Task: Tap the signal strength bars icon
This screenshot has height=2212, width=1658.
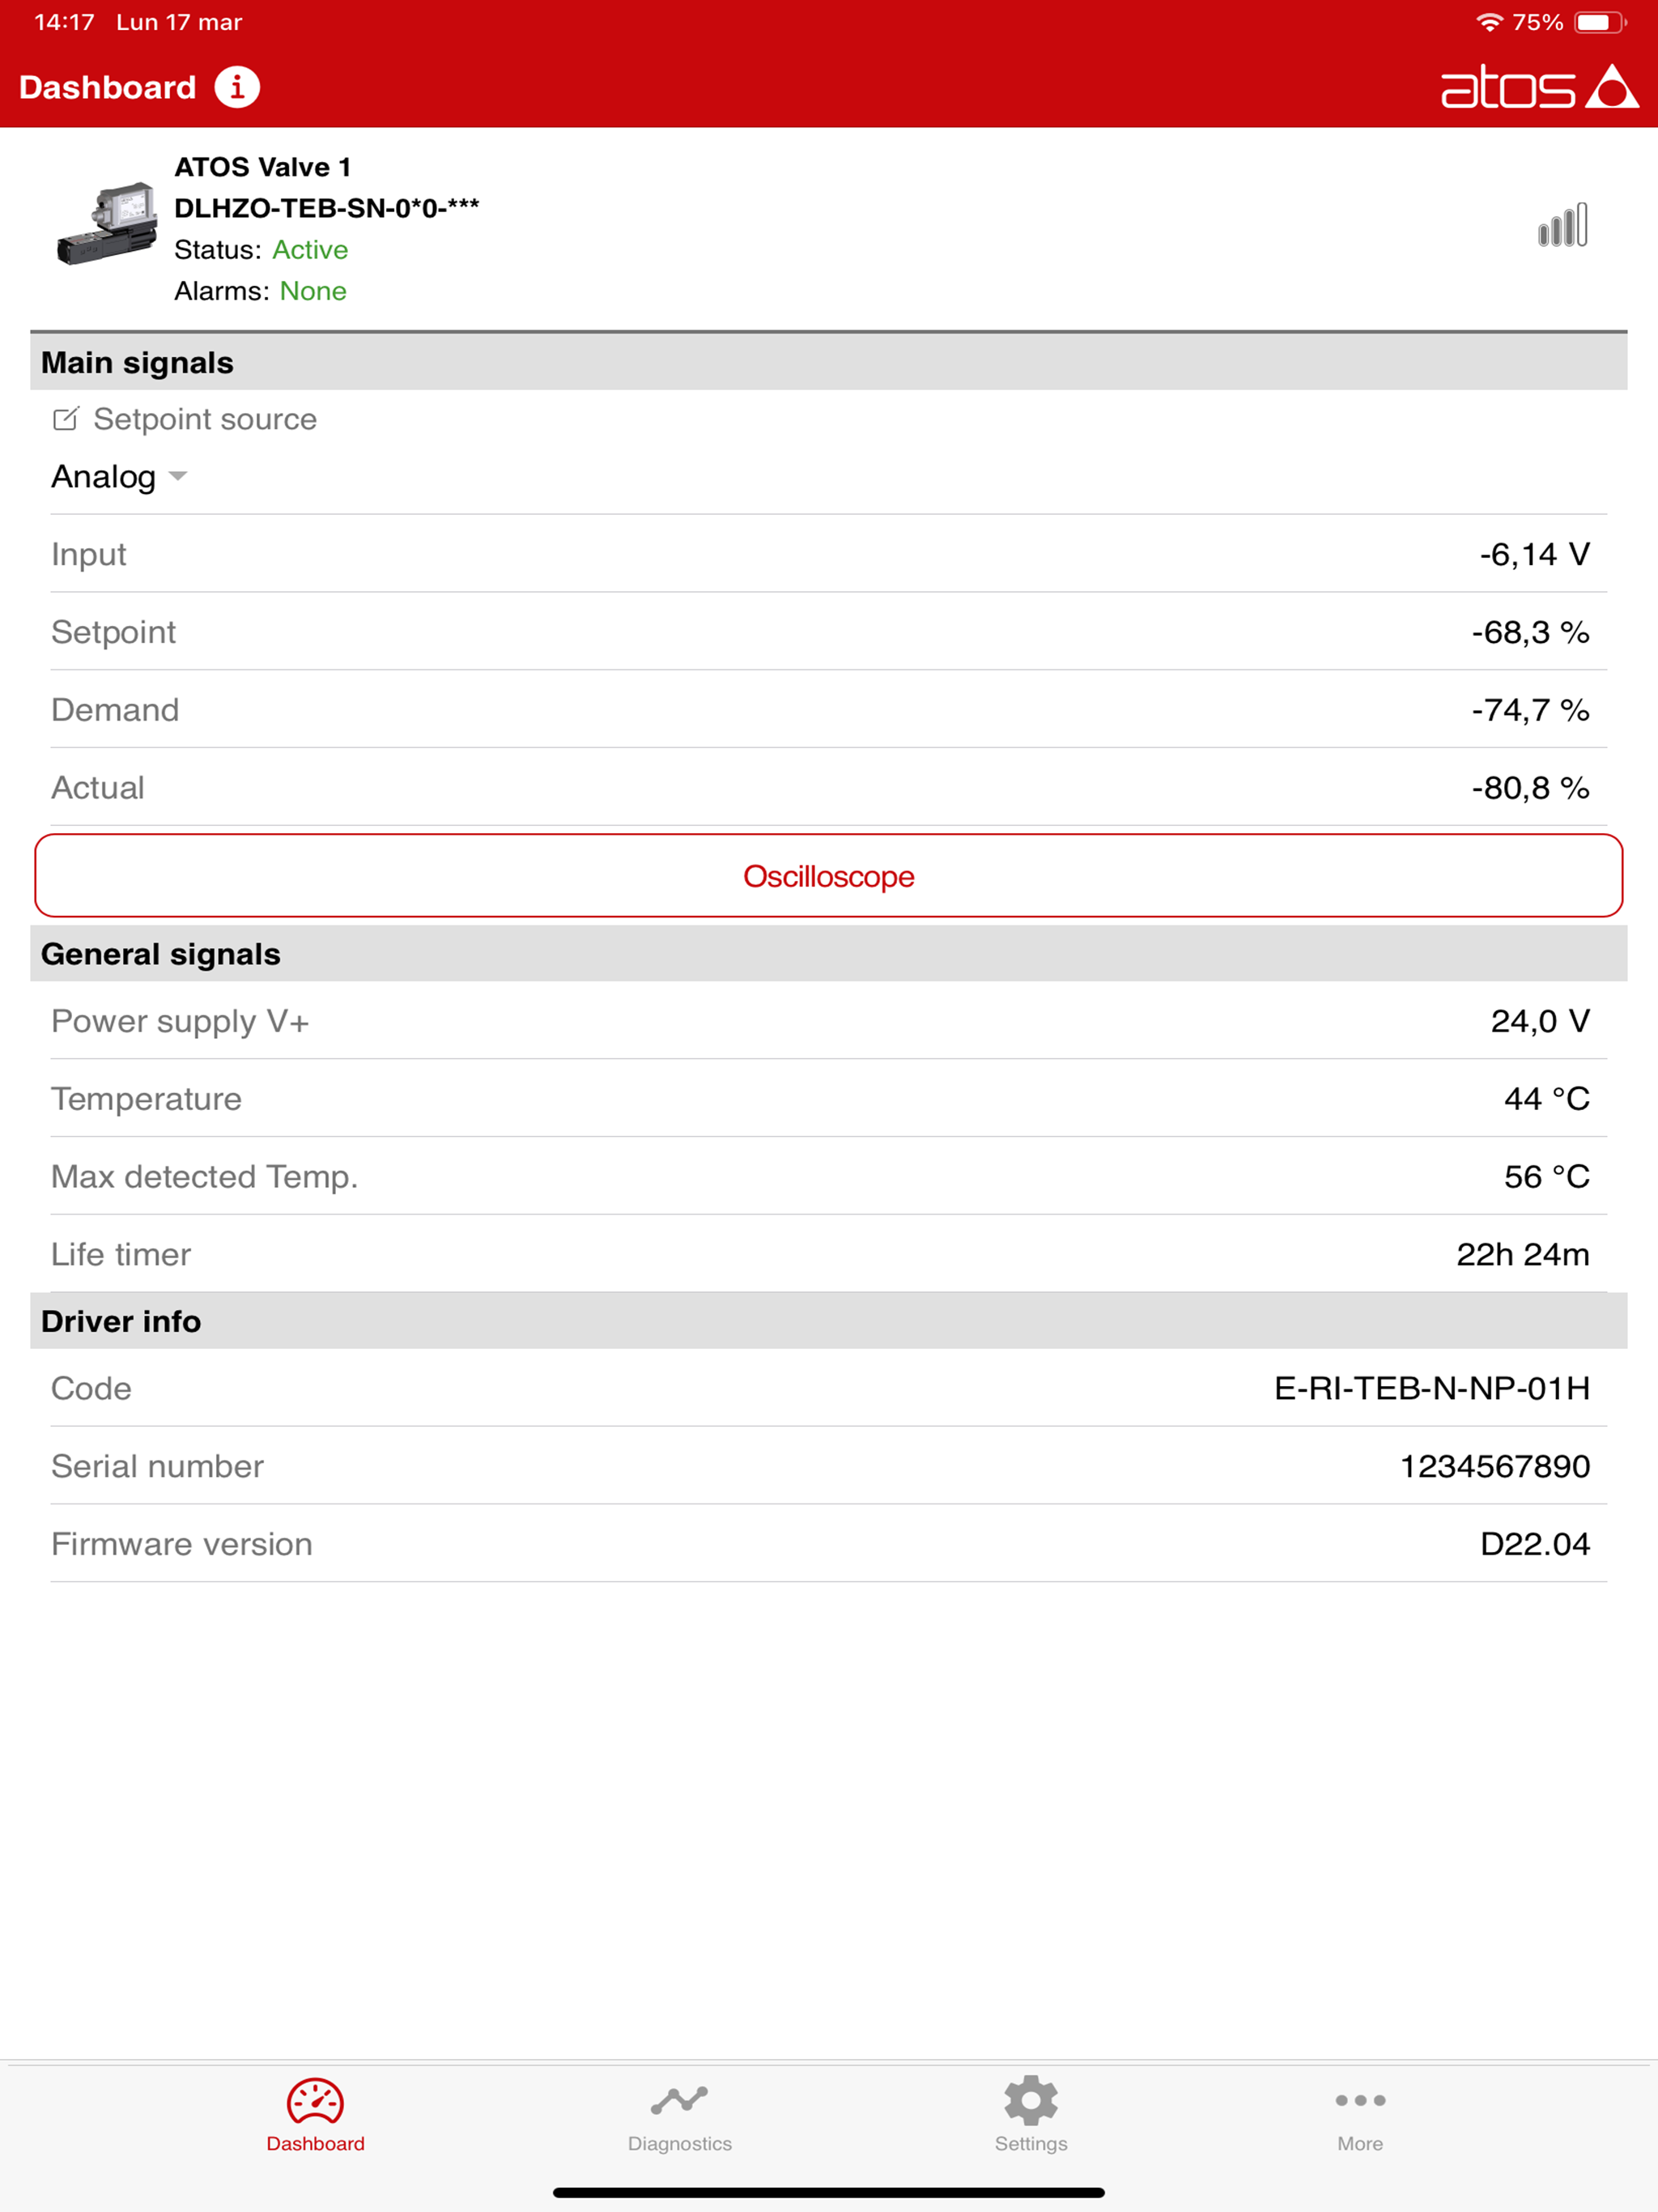Action: click(1563, 226)
